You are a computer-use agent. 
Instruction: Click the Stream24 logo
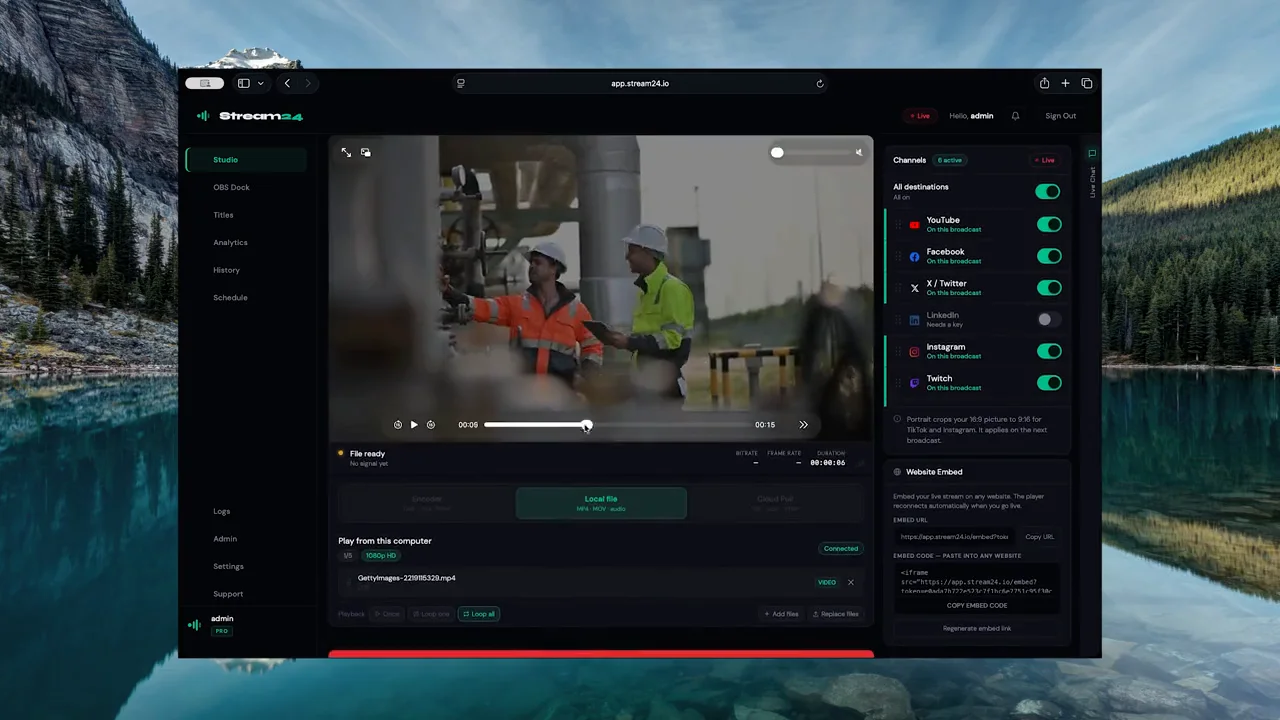pyautogui.click(x=249, y=116)
